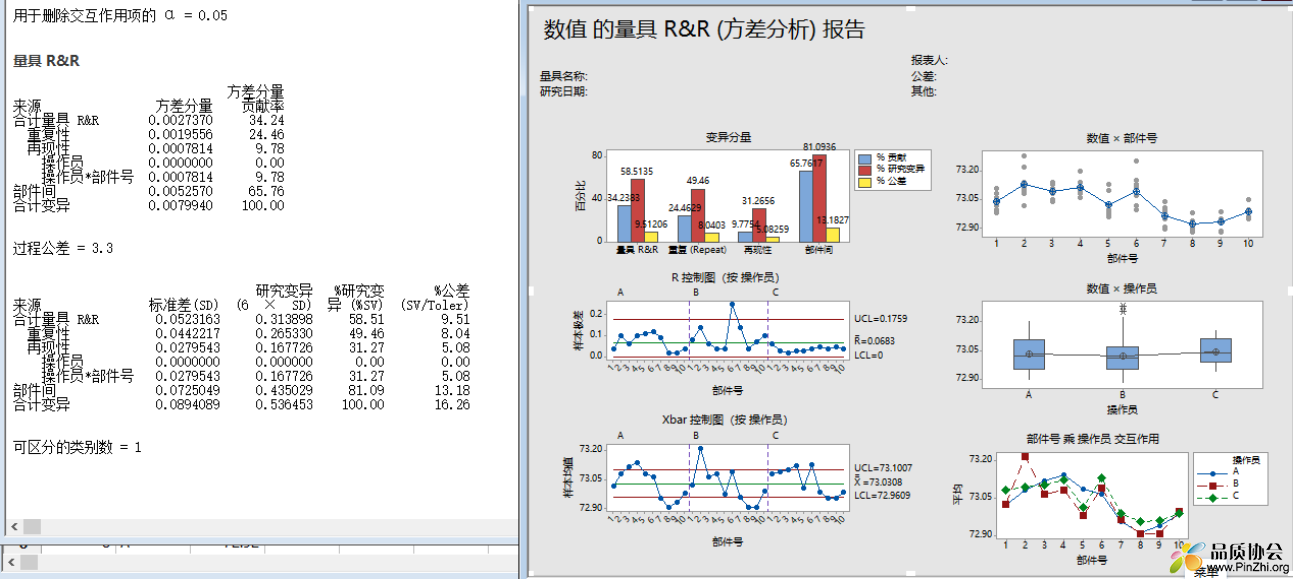The width and height of the screenshot is (1294, 579).
Task: Select the blue % 贡献 legend swatch
Action: 865,159
